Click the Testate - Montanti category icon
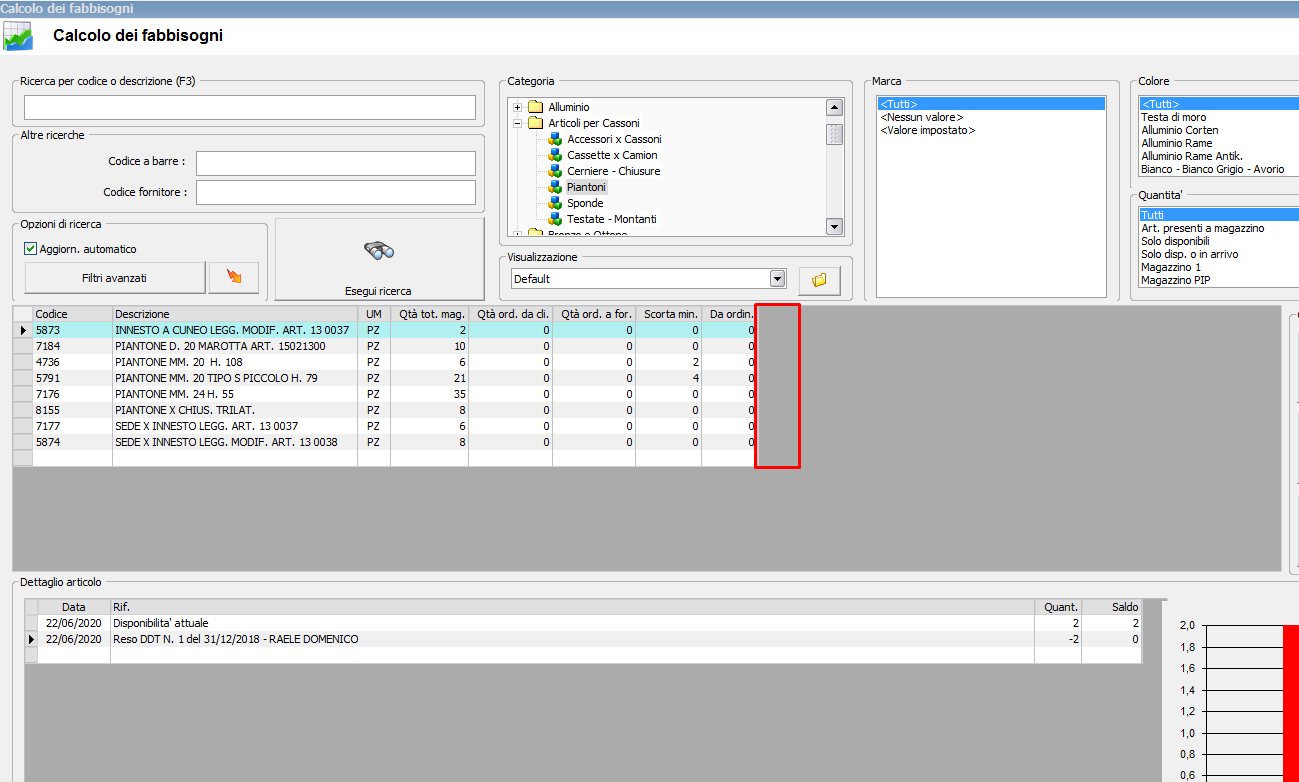The height and width of the screenshot is (782, 1299). coord(555,219)
